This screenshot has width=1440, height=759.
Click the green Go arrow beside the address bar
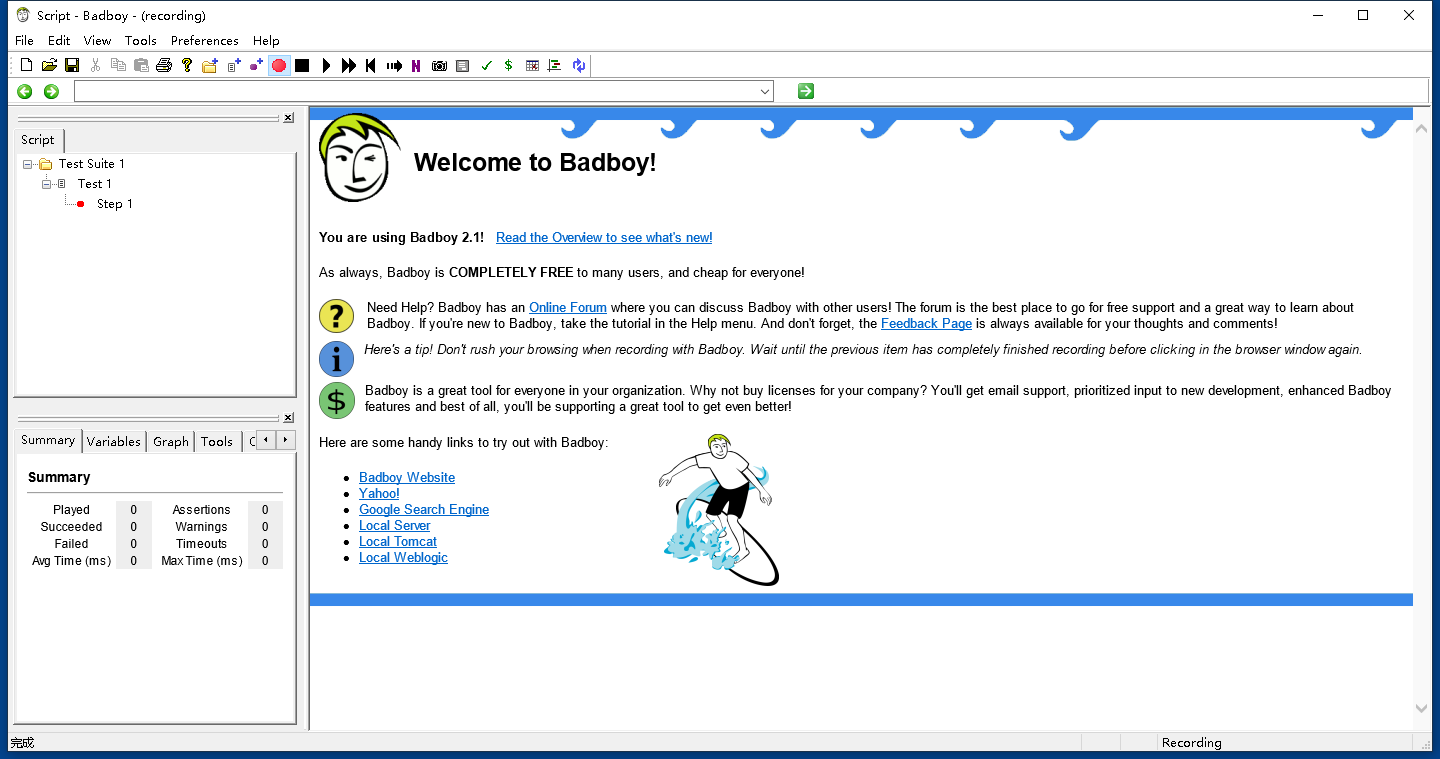click(x=806, y=91)
